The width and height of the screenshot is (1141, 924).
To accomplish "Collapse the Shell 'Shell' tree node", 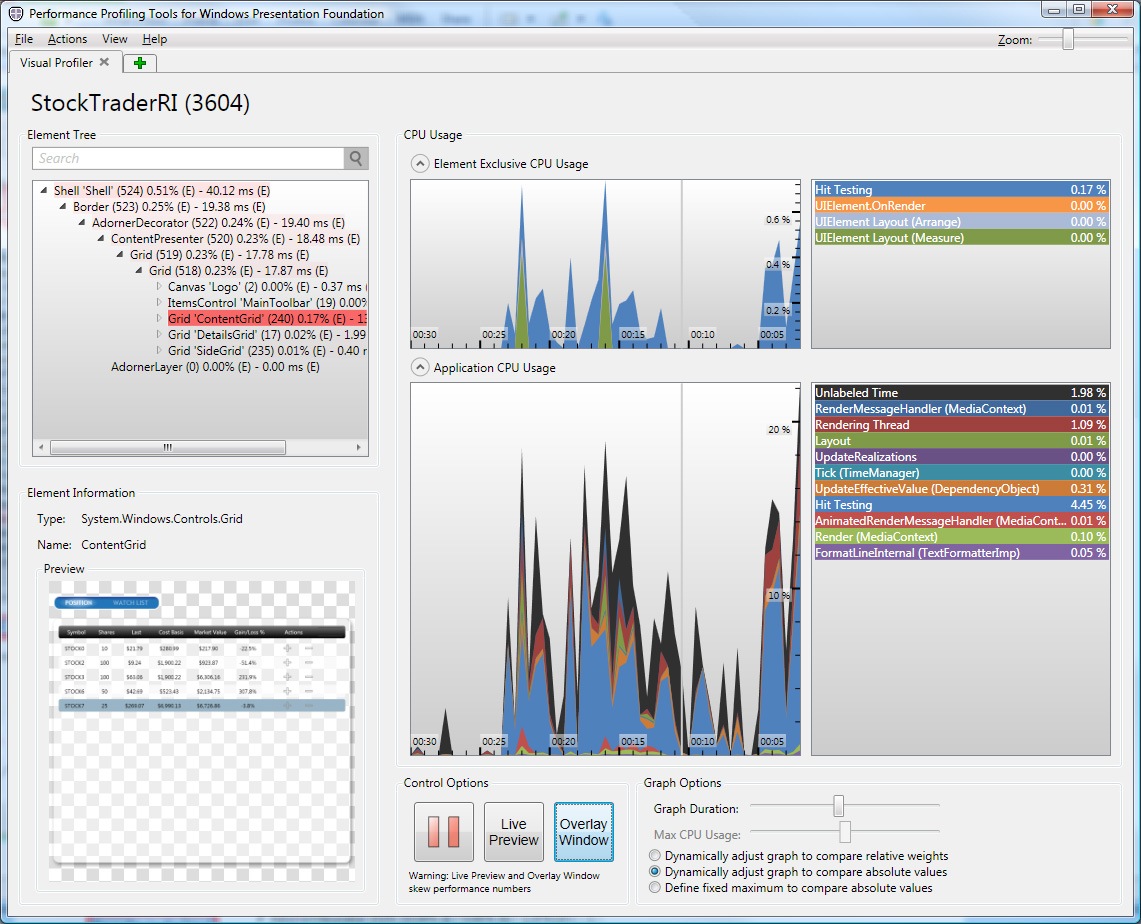I will click(x=44, y=191).
